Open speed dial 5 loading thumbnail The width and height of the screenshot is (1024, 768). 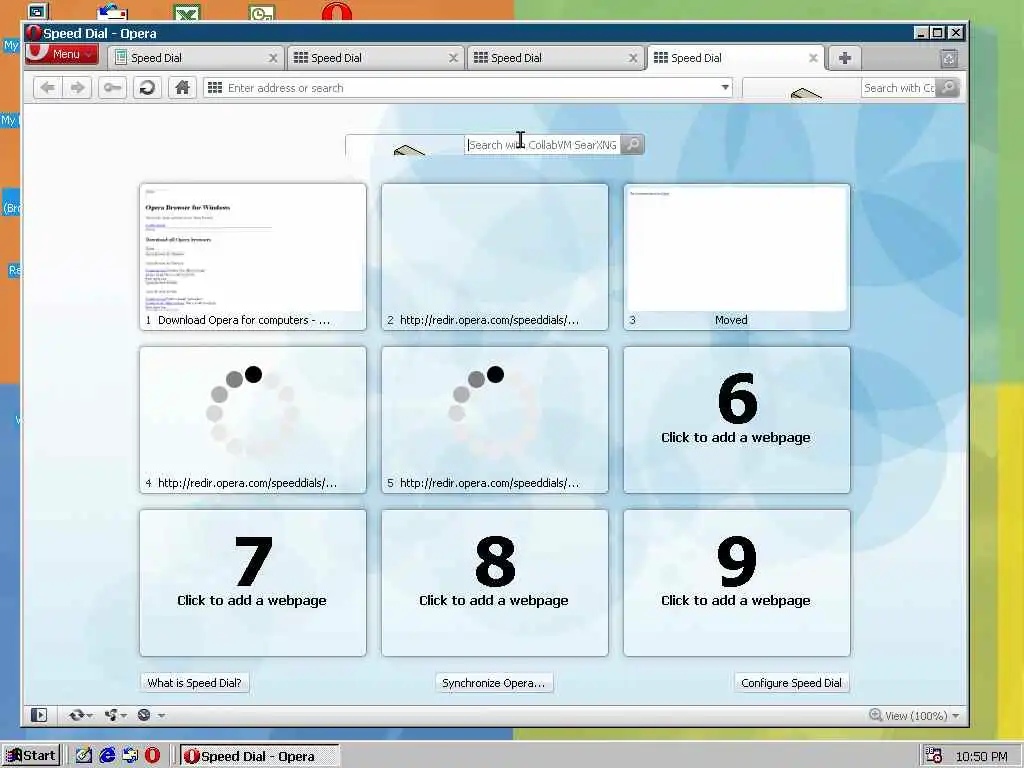(x=495, y=420)
